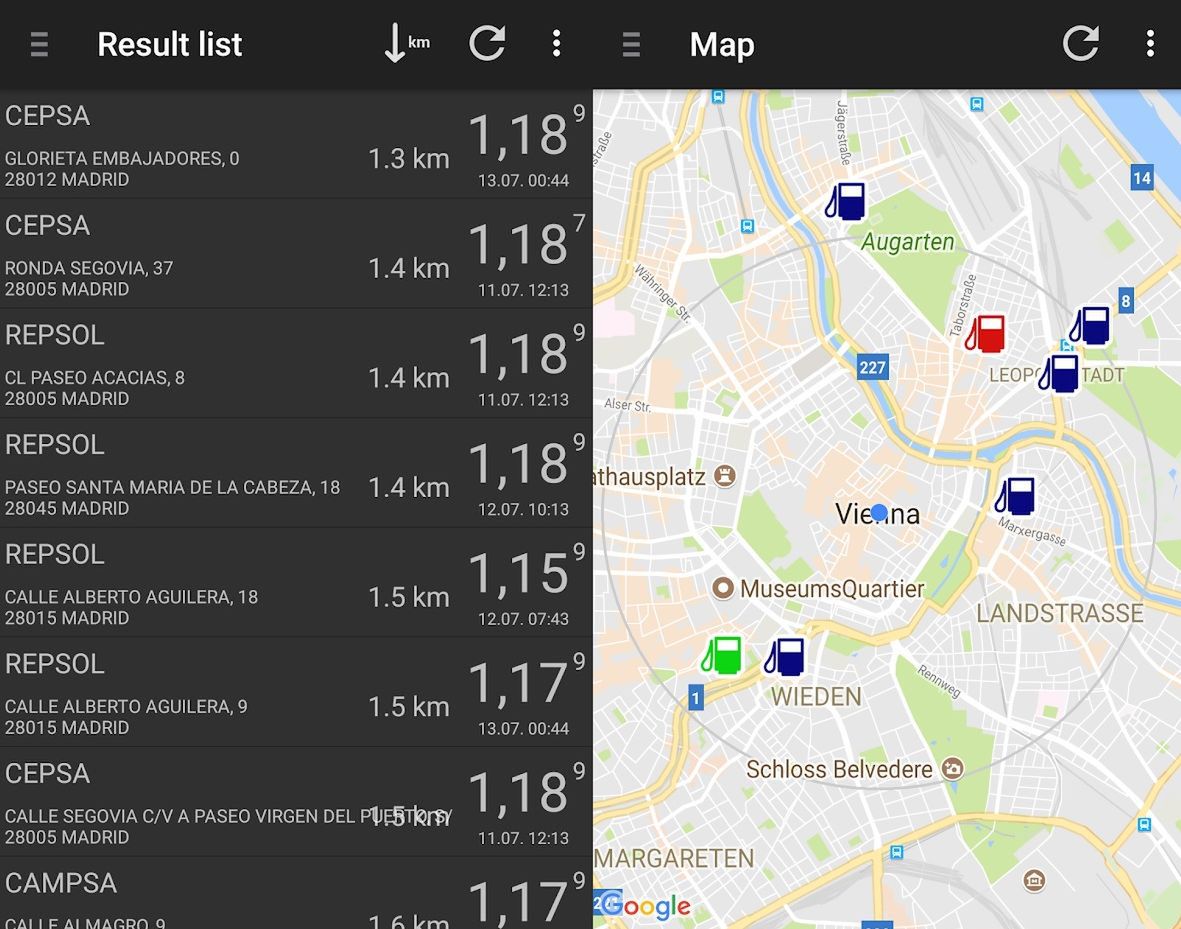This screenshot has width=1181, height=929.
Task: Tap the sort by km arrow icon
Action: coord(407,43)
